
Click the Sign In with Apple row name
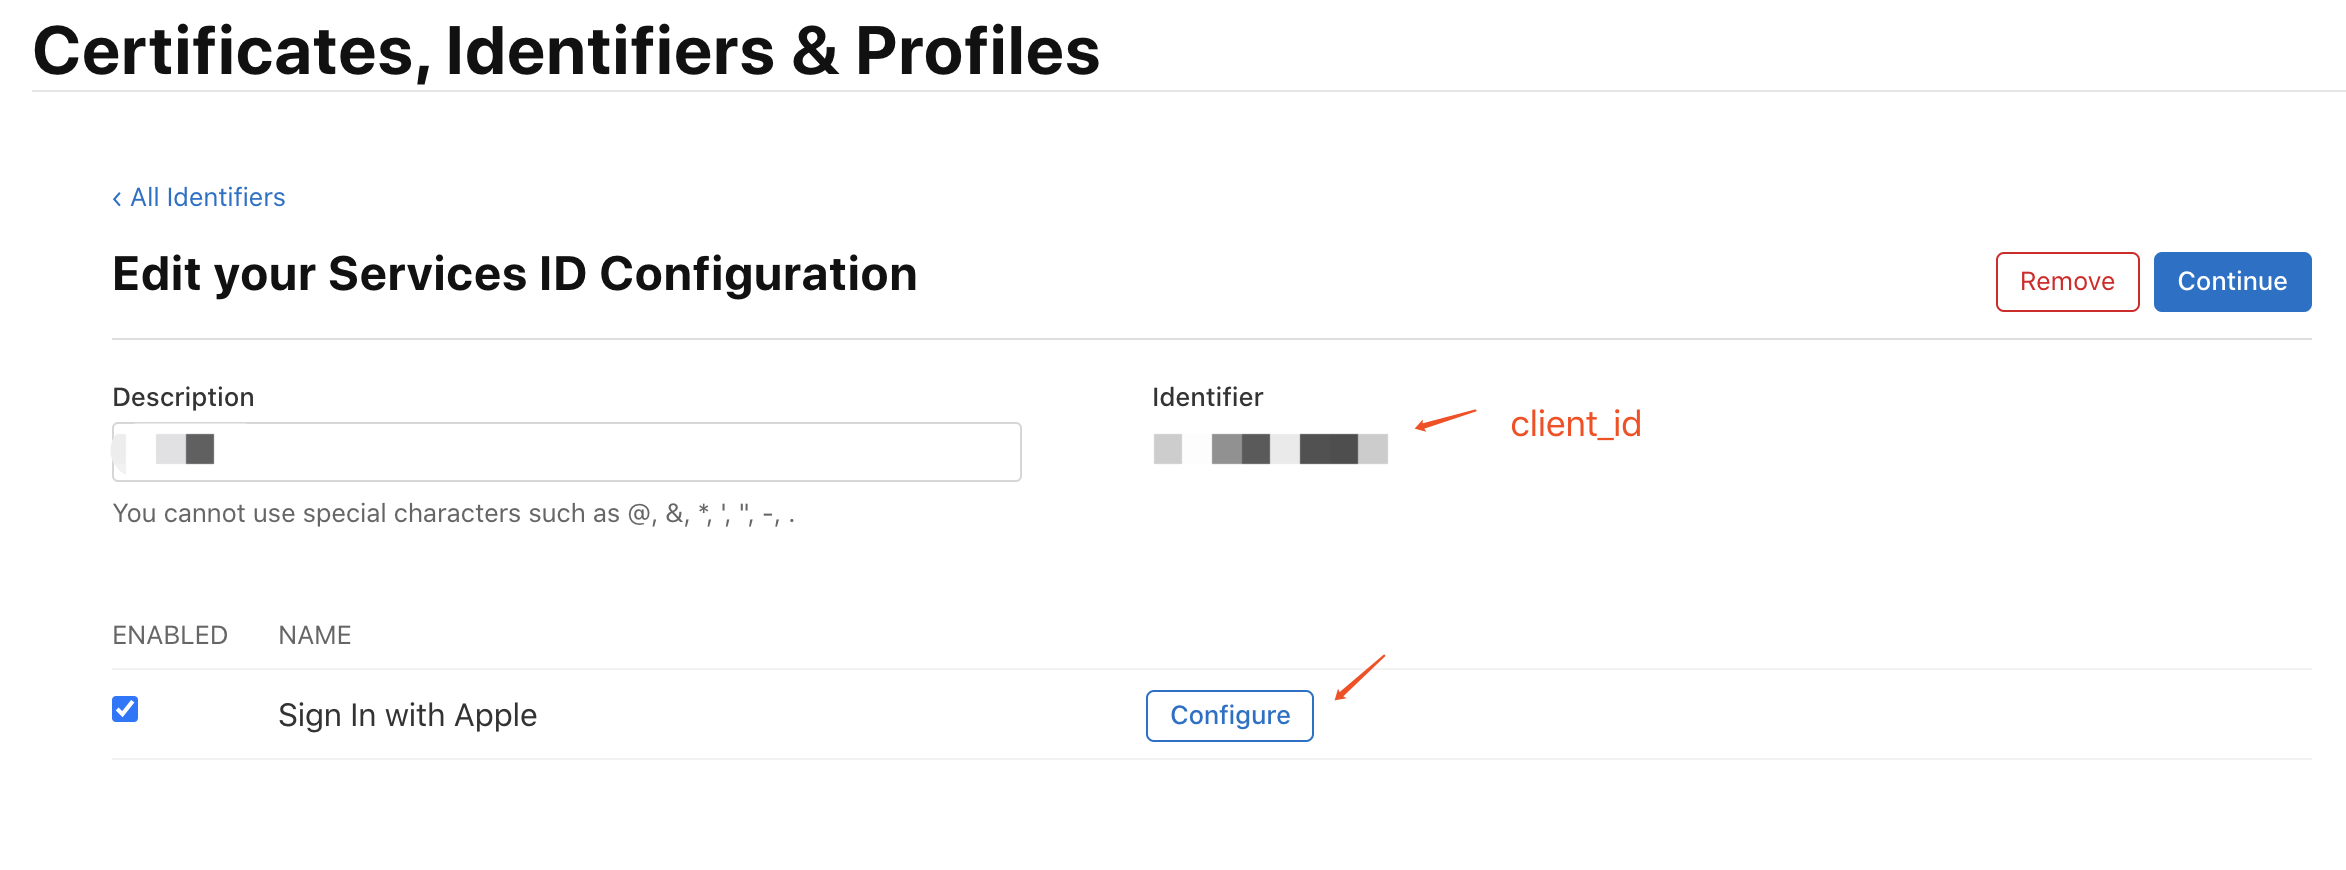(407, 716)
